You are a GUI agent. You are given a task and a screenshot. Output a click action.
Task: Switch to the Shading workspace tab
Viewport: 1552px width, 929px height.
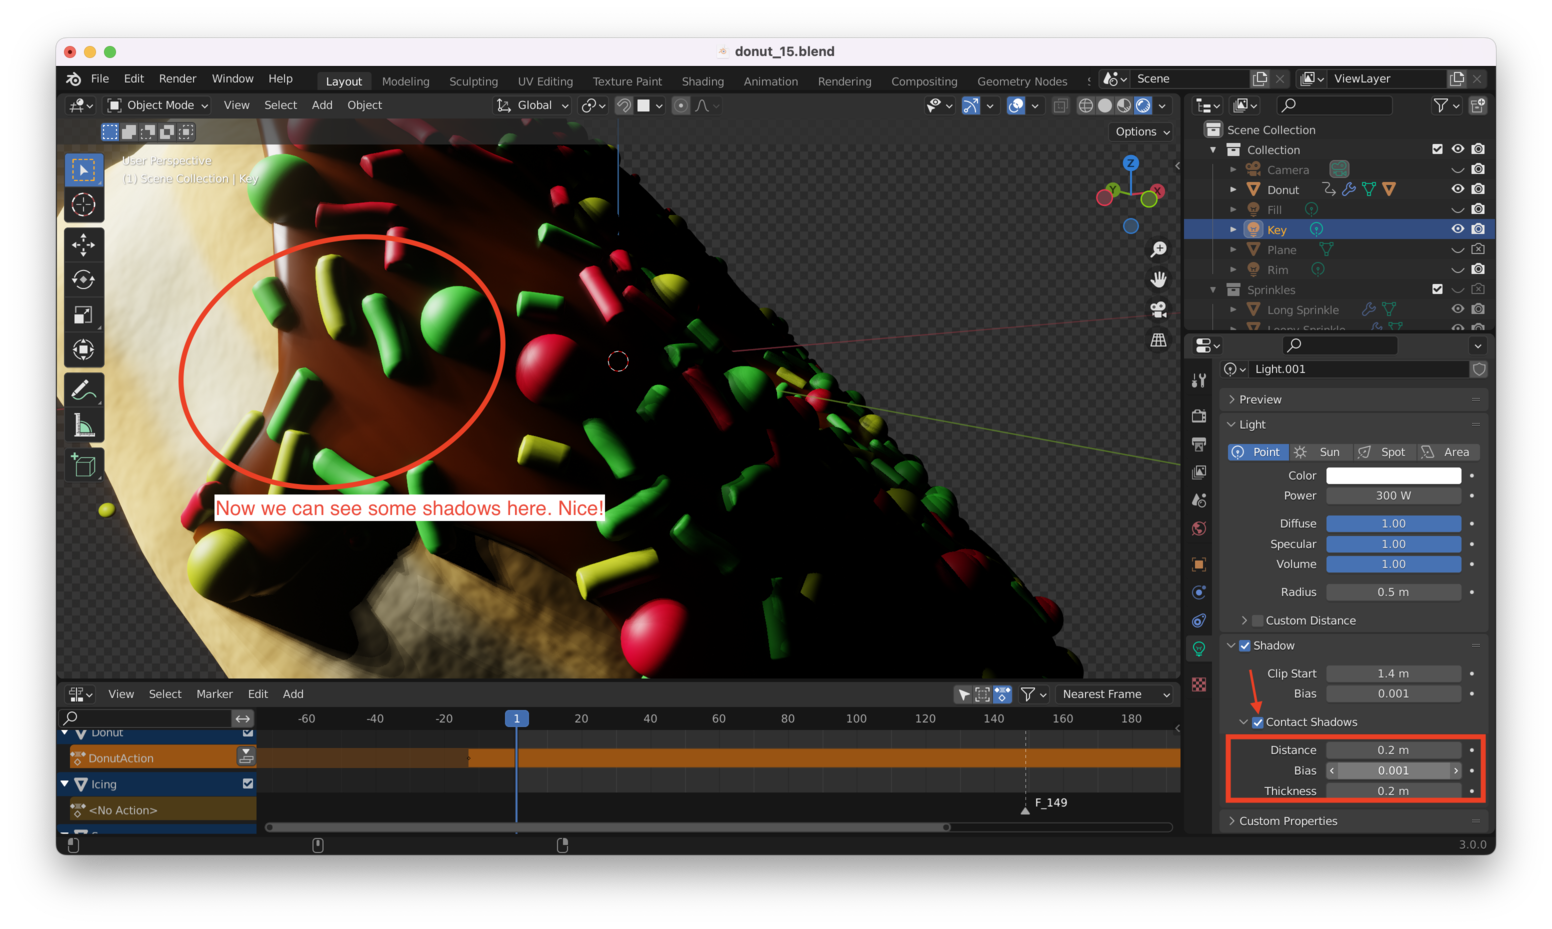pos(702,81)
